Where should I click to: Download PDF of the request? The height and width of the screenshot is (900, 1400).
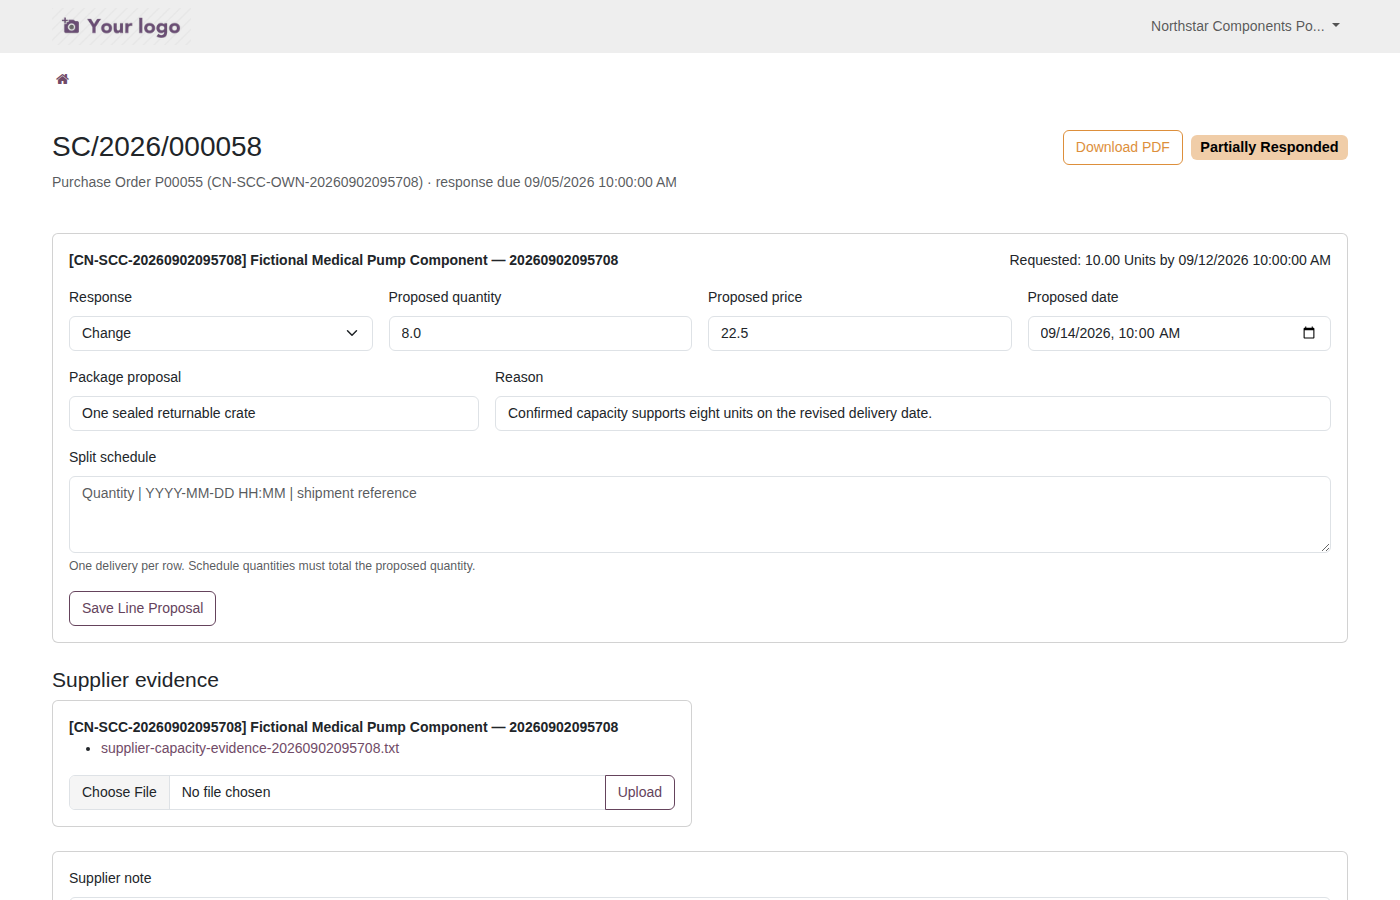(x=1122, y=147)
